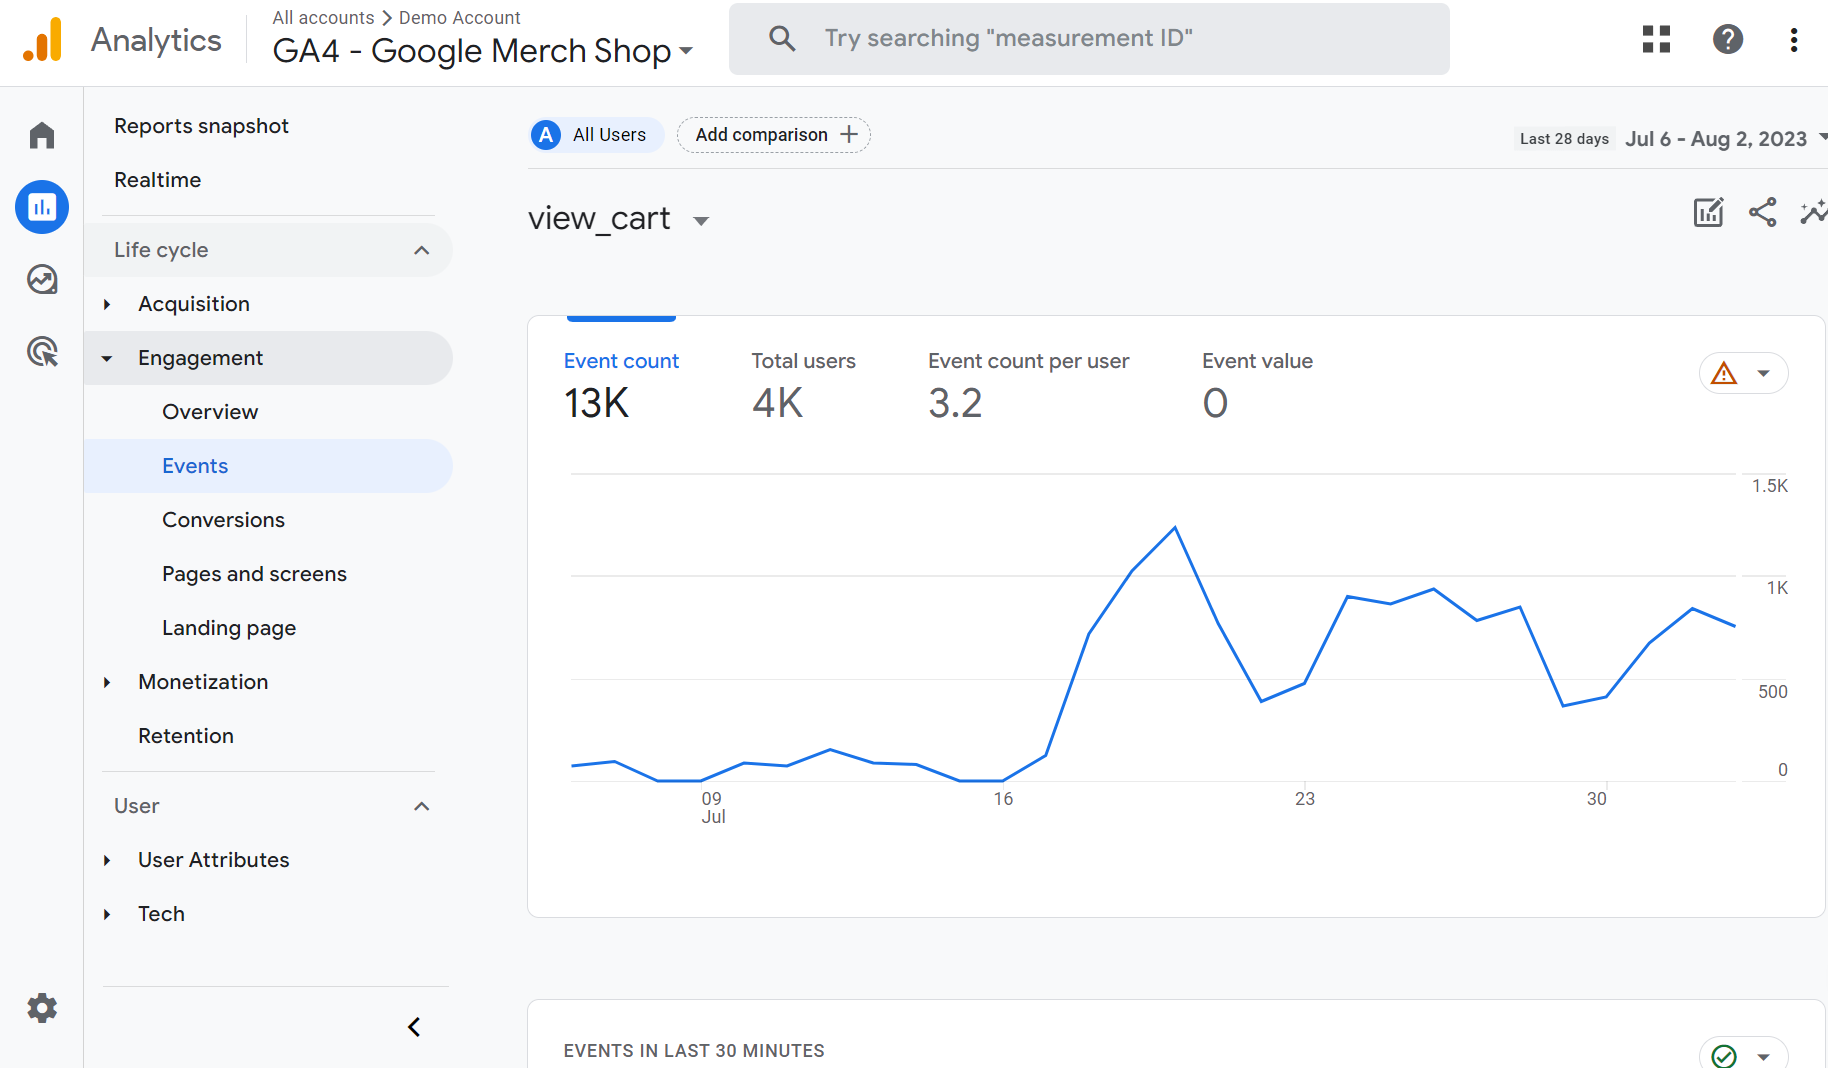Select the Event value metric tab
1828x1068 pixels.
tap(1257, 386)
